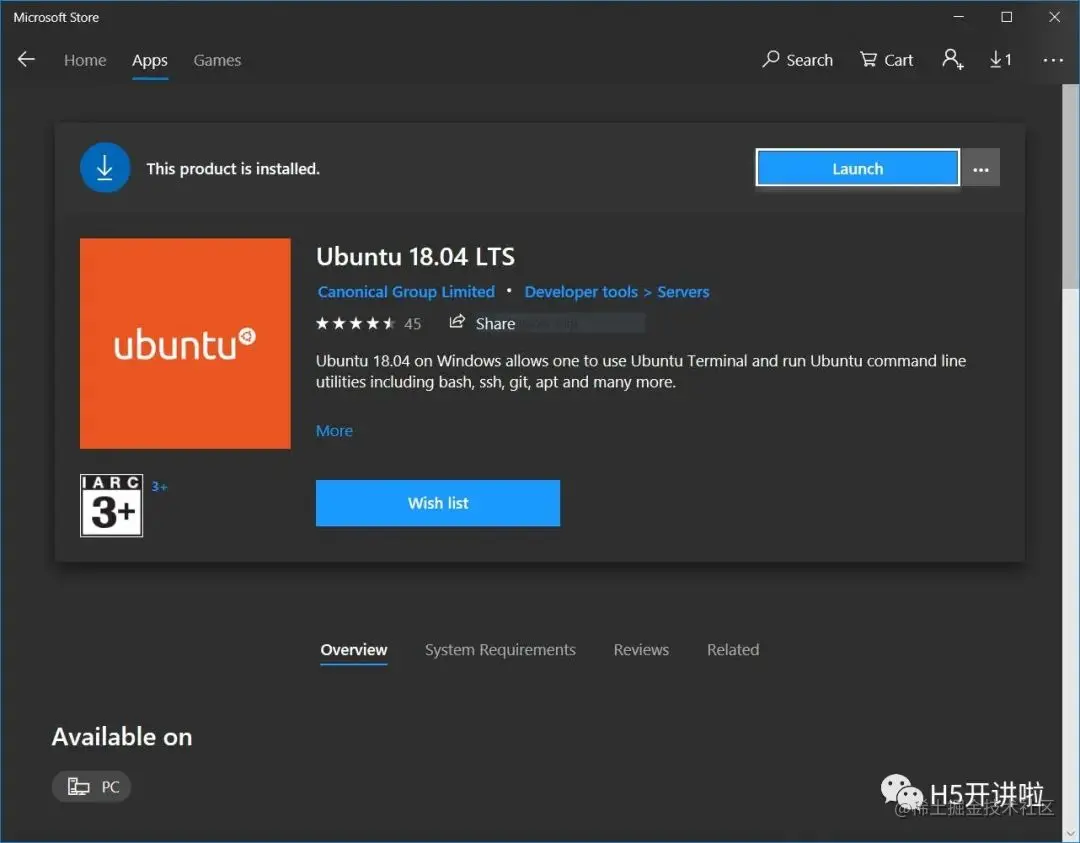This screenshot has width=1080, height=843.
Task: View downloads and updates icon
Action: tap(1000, 60)
